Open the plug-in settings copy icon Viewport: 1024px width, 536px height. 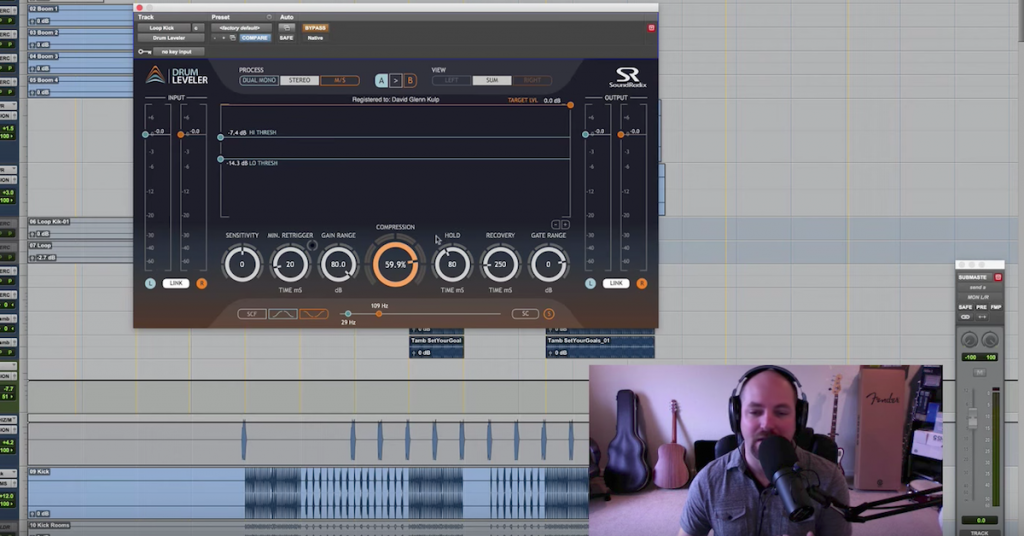[232, 38]
